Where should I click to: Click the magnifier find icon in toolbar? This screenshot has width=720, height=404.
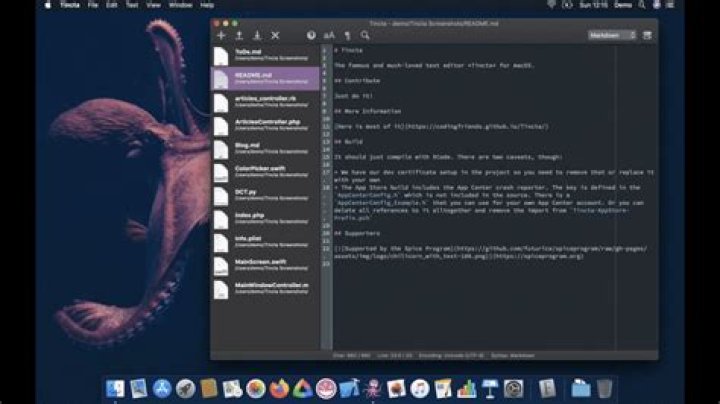pos(365,35)
